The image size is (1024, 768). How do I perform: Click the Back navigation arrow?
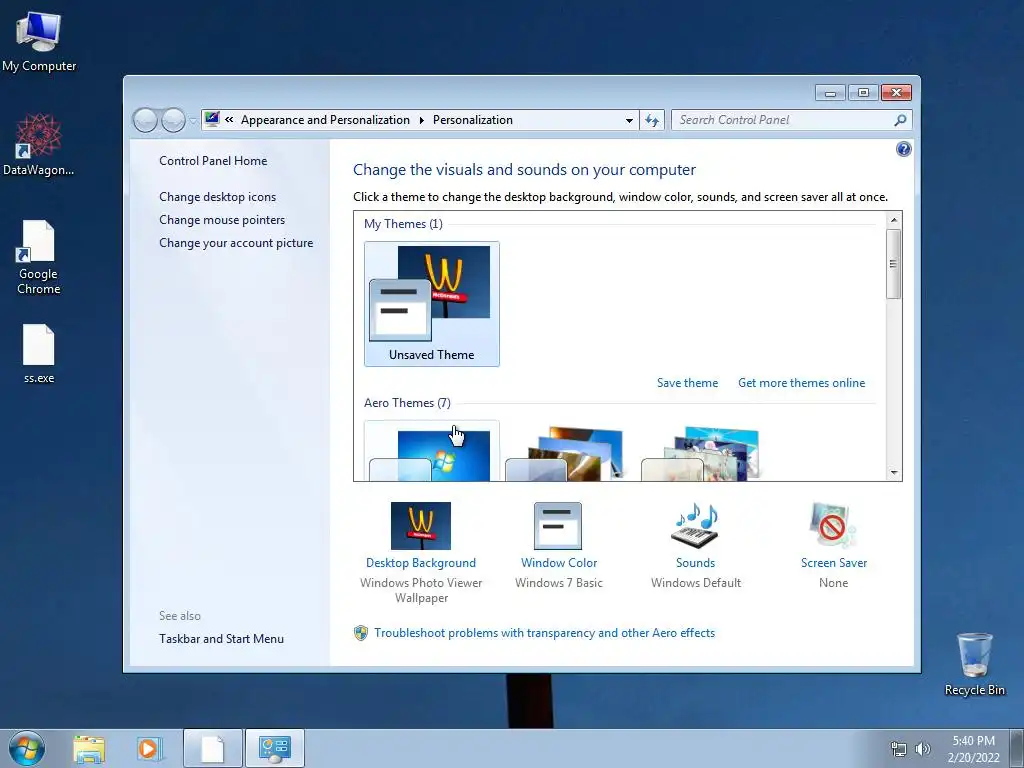pos(145,120)
